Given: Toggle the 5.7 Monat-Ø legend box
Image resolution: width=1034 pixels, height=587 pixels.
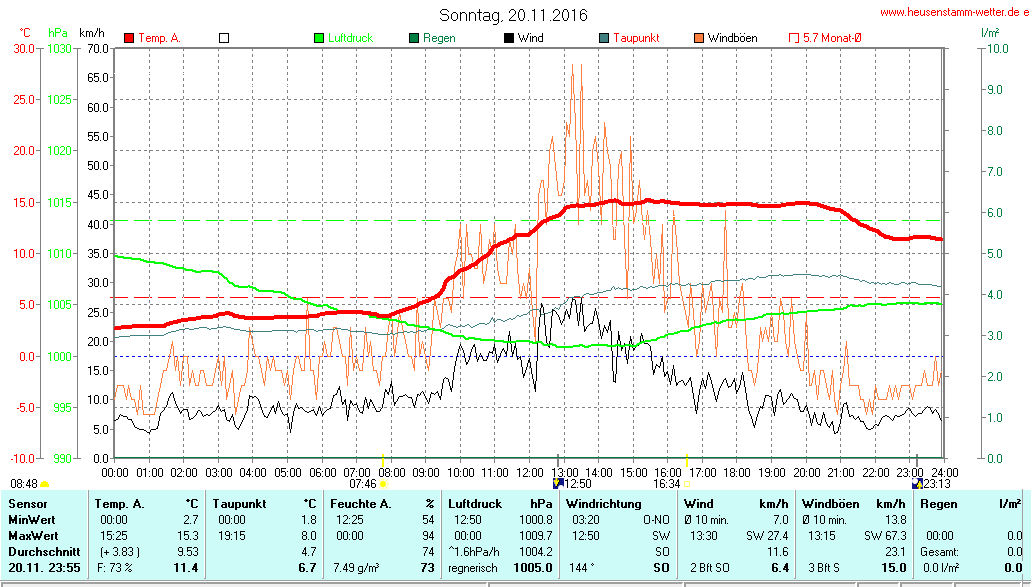Looking at the screenshot, I should coord(794,38).
